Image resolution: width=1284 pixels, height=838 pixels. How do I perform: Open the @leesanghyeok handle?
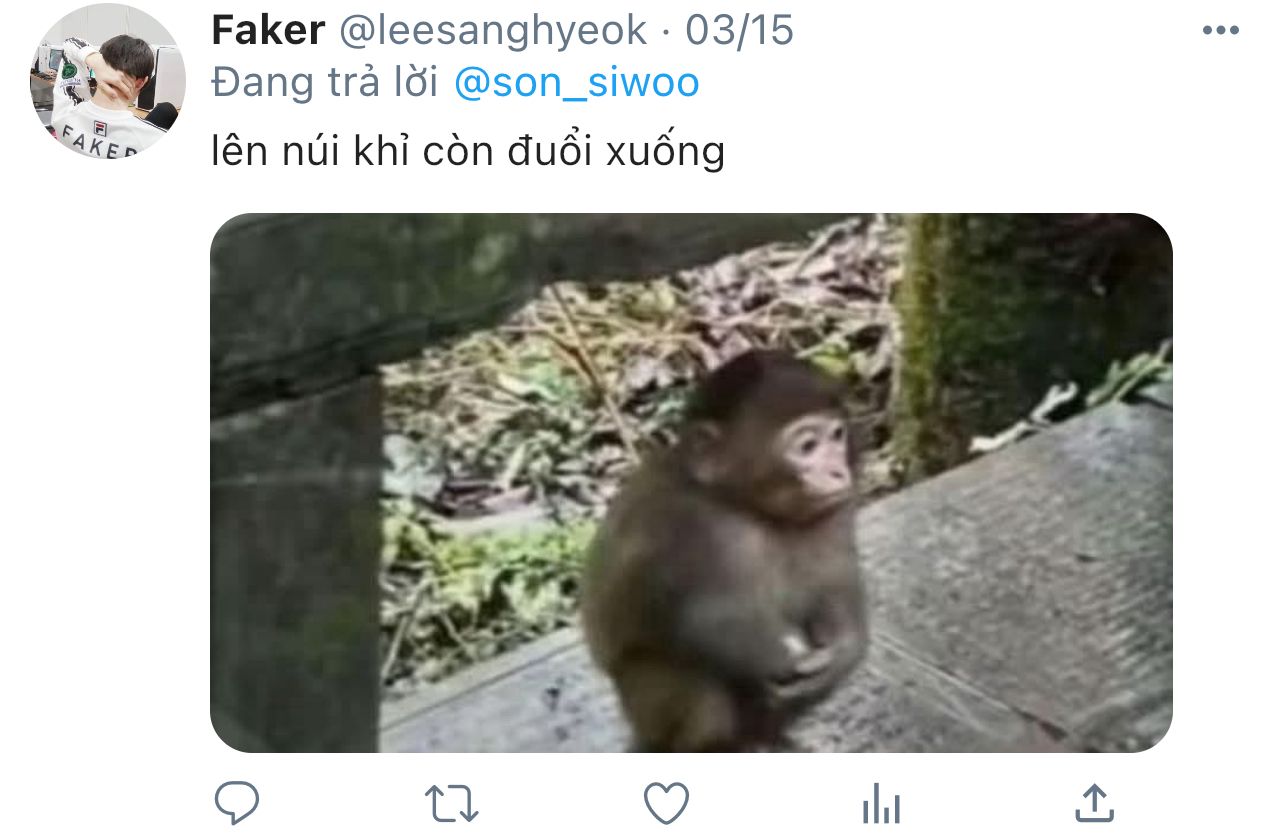(494, 31)
